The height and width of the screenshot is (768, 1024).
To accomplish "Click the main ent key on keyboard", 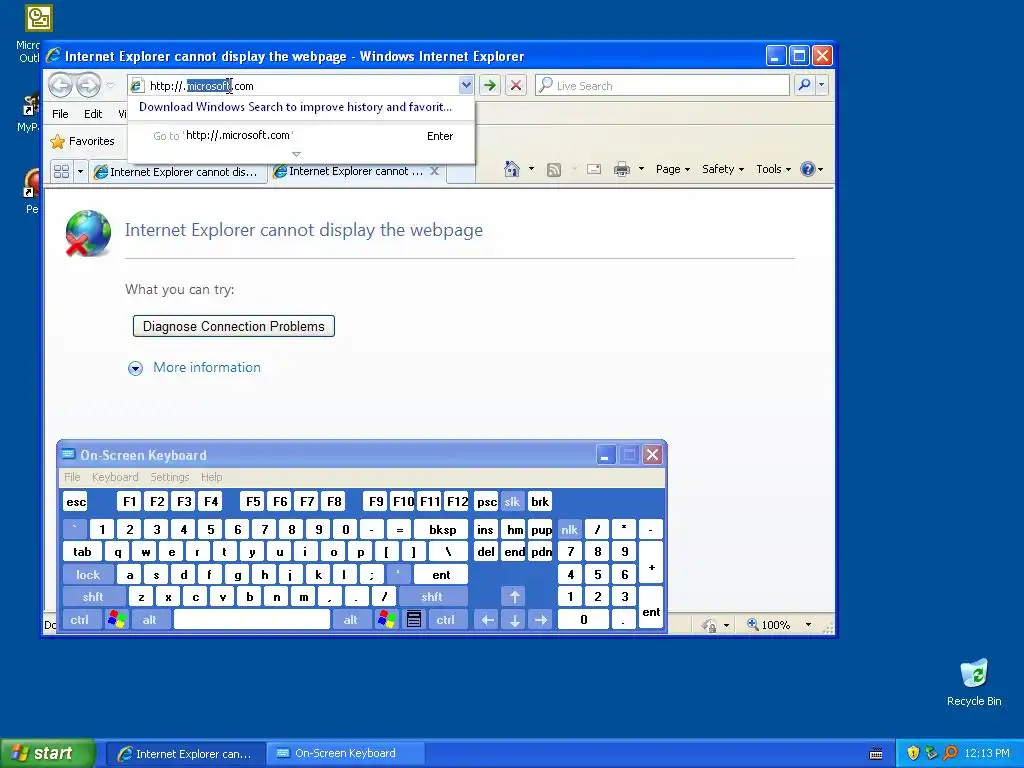I will [441, 575].
